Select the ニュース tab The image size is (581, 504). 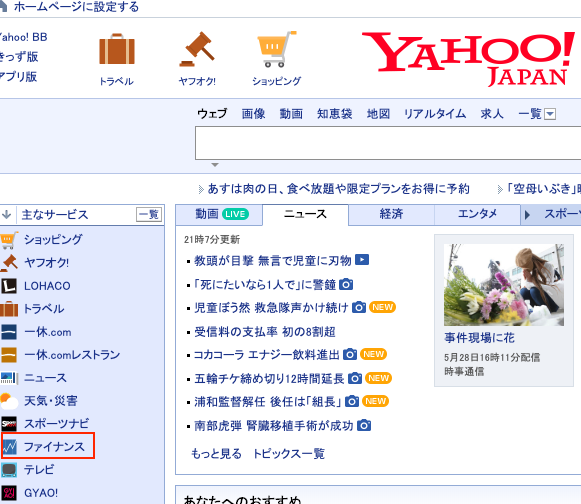(305, 214)
